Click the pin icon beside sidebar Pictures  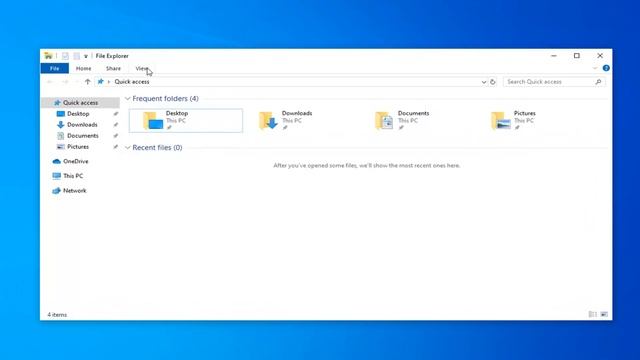click(116, 147)
